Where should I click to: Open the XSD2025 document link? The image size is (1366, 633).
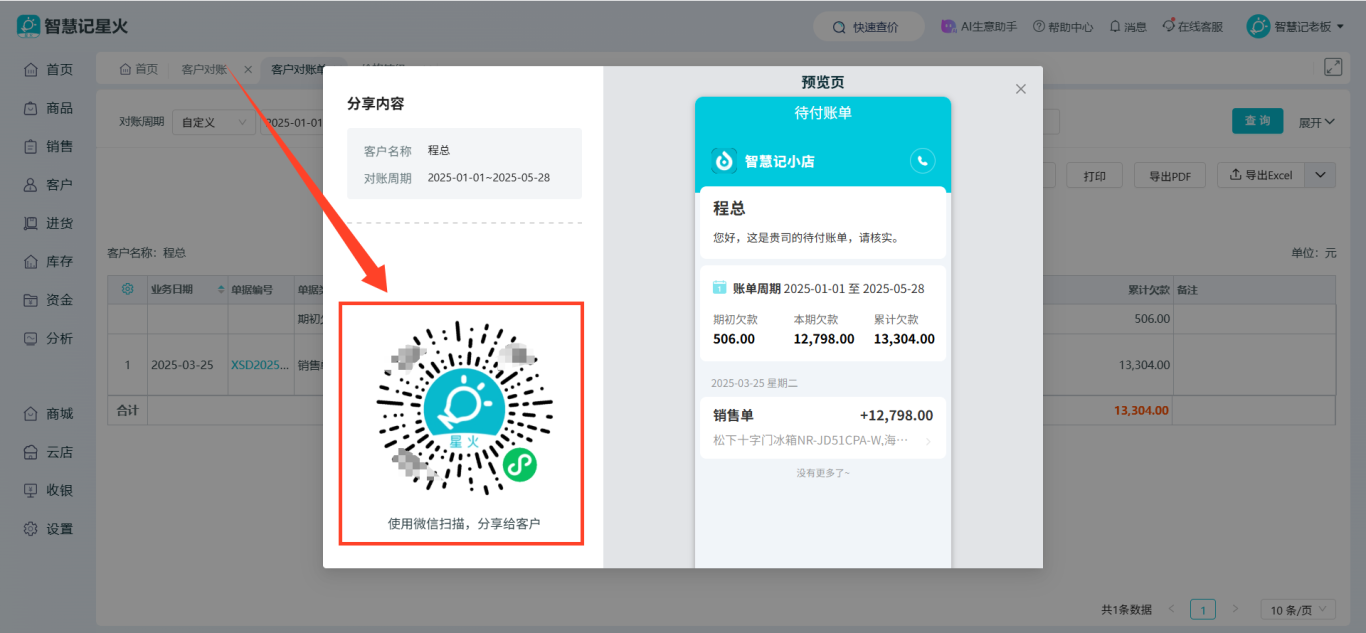pyautogui.click(x=260, y=365)
